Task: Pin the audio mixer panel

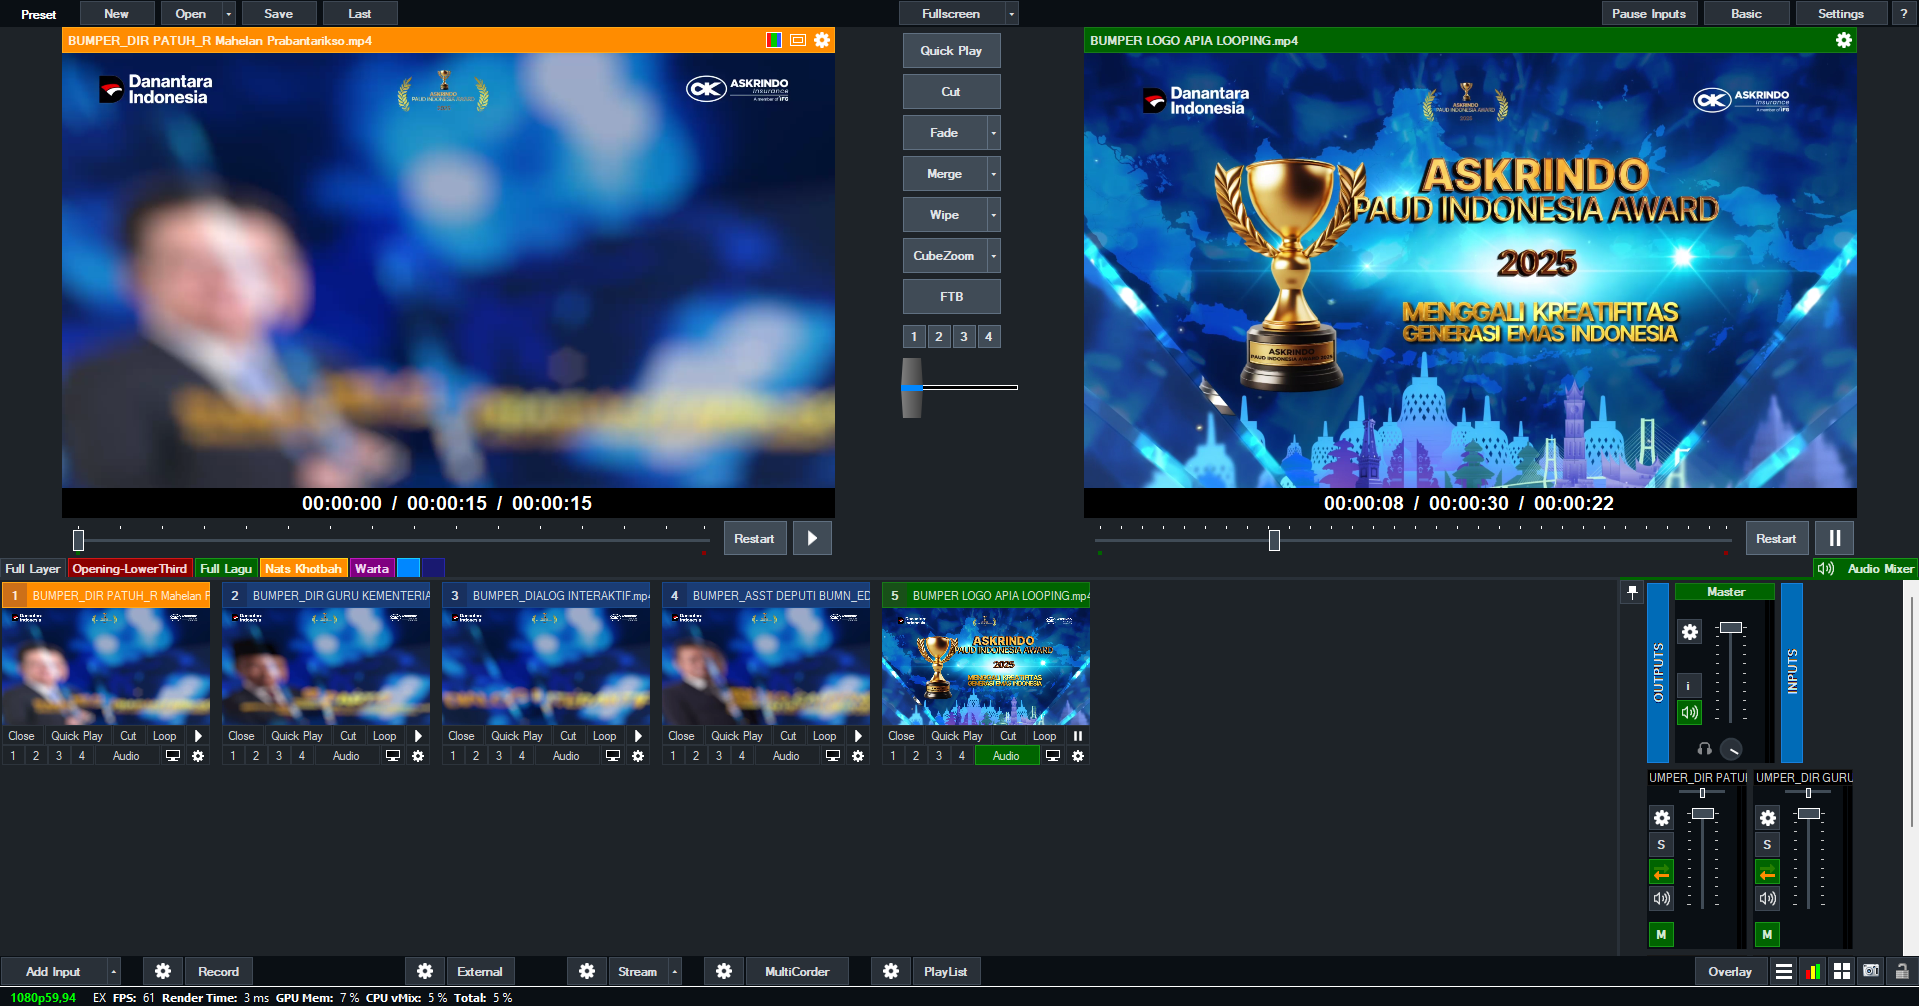Action: [x=1632, y=592]
